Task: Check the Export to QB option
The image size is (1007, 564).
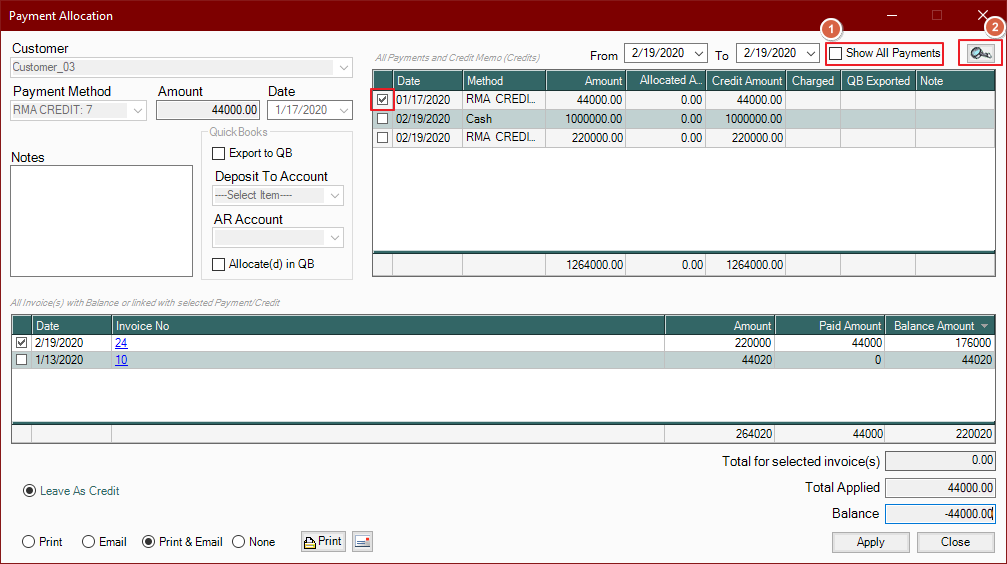Action: tap(219, 153)
